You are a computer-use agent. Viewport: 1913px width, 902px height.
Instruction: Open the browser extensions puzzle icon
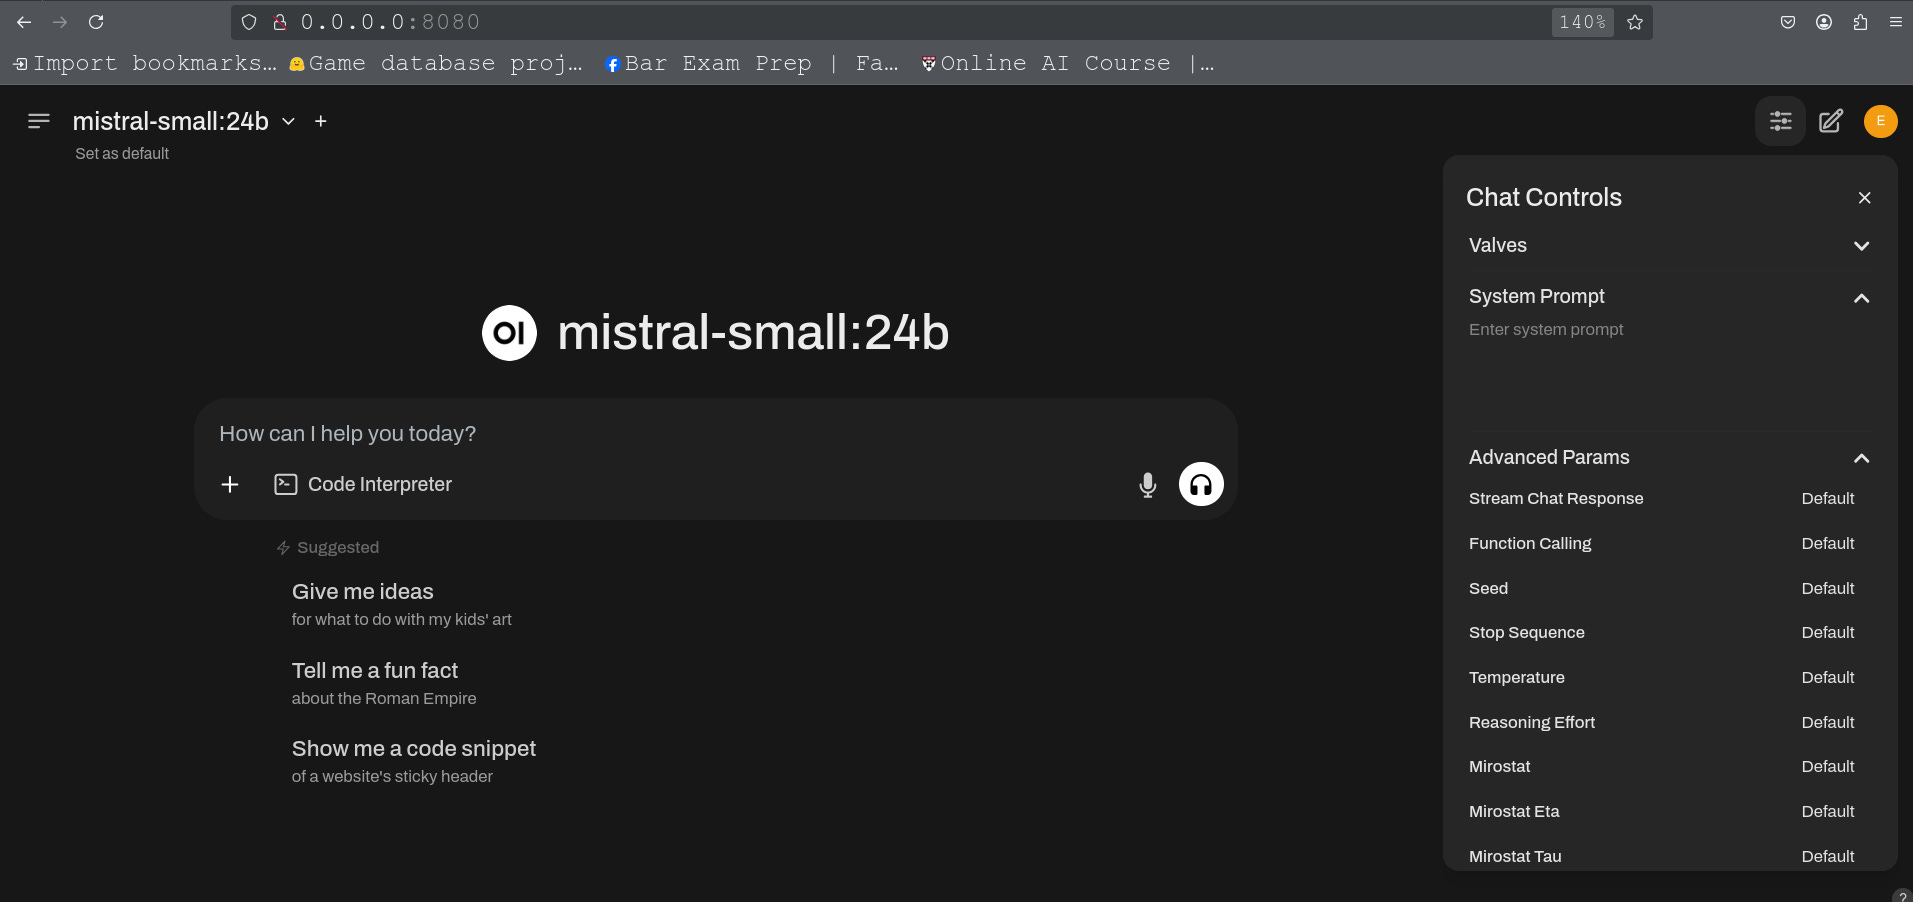coord(1860,22)
